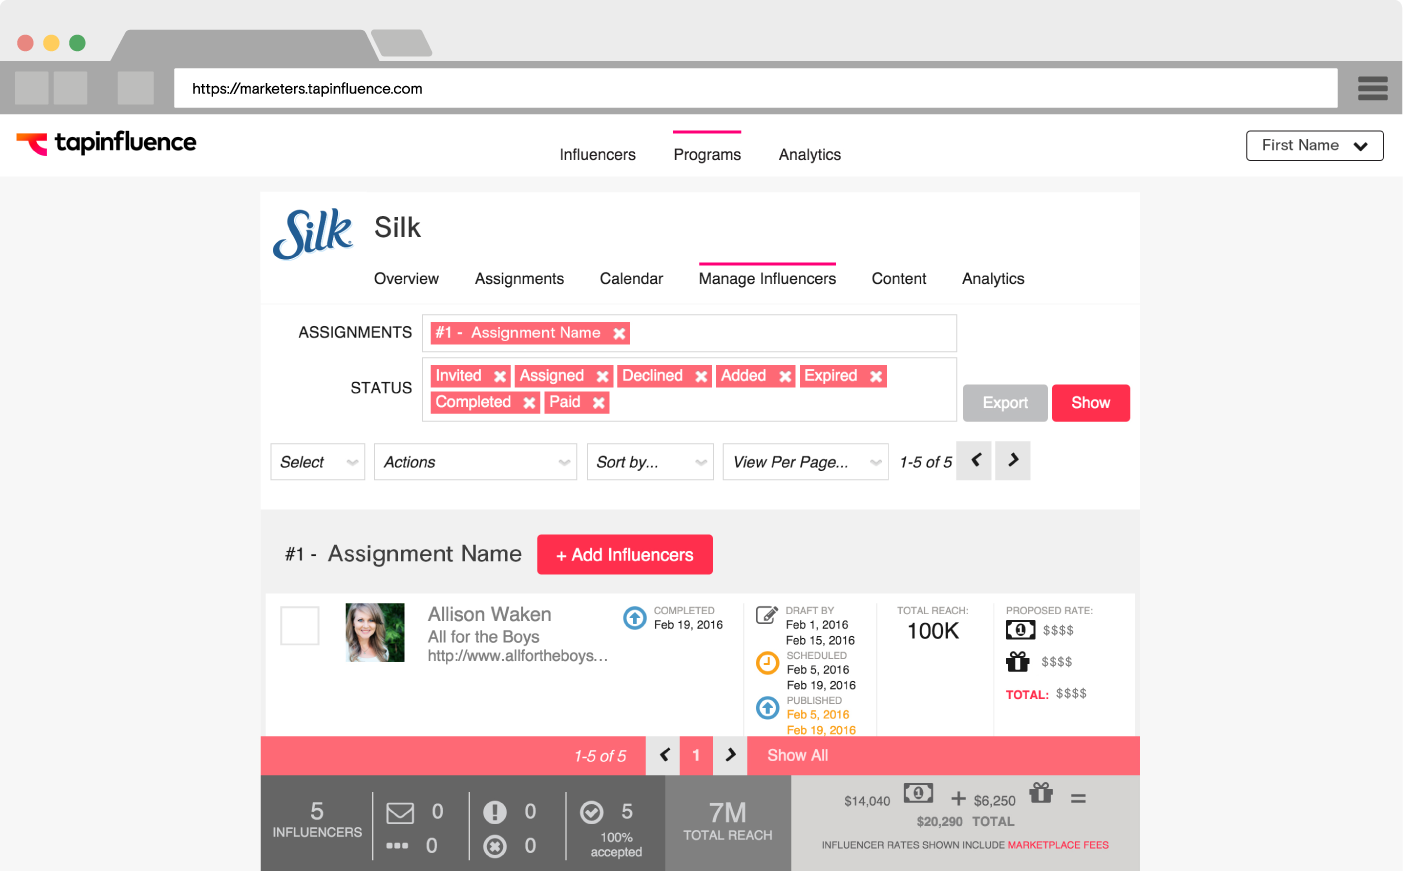Switch to the Assignments tab
This screenshot has width=1403, height=871.
(519, 279)
